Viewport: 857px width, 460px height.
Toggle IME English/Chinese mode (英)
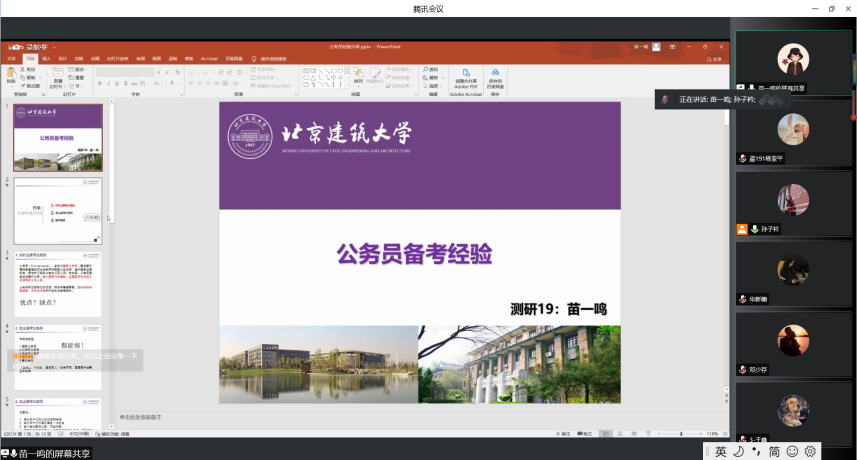pos(720,452)
